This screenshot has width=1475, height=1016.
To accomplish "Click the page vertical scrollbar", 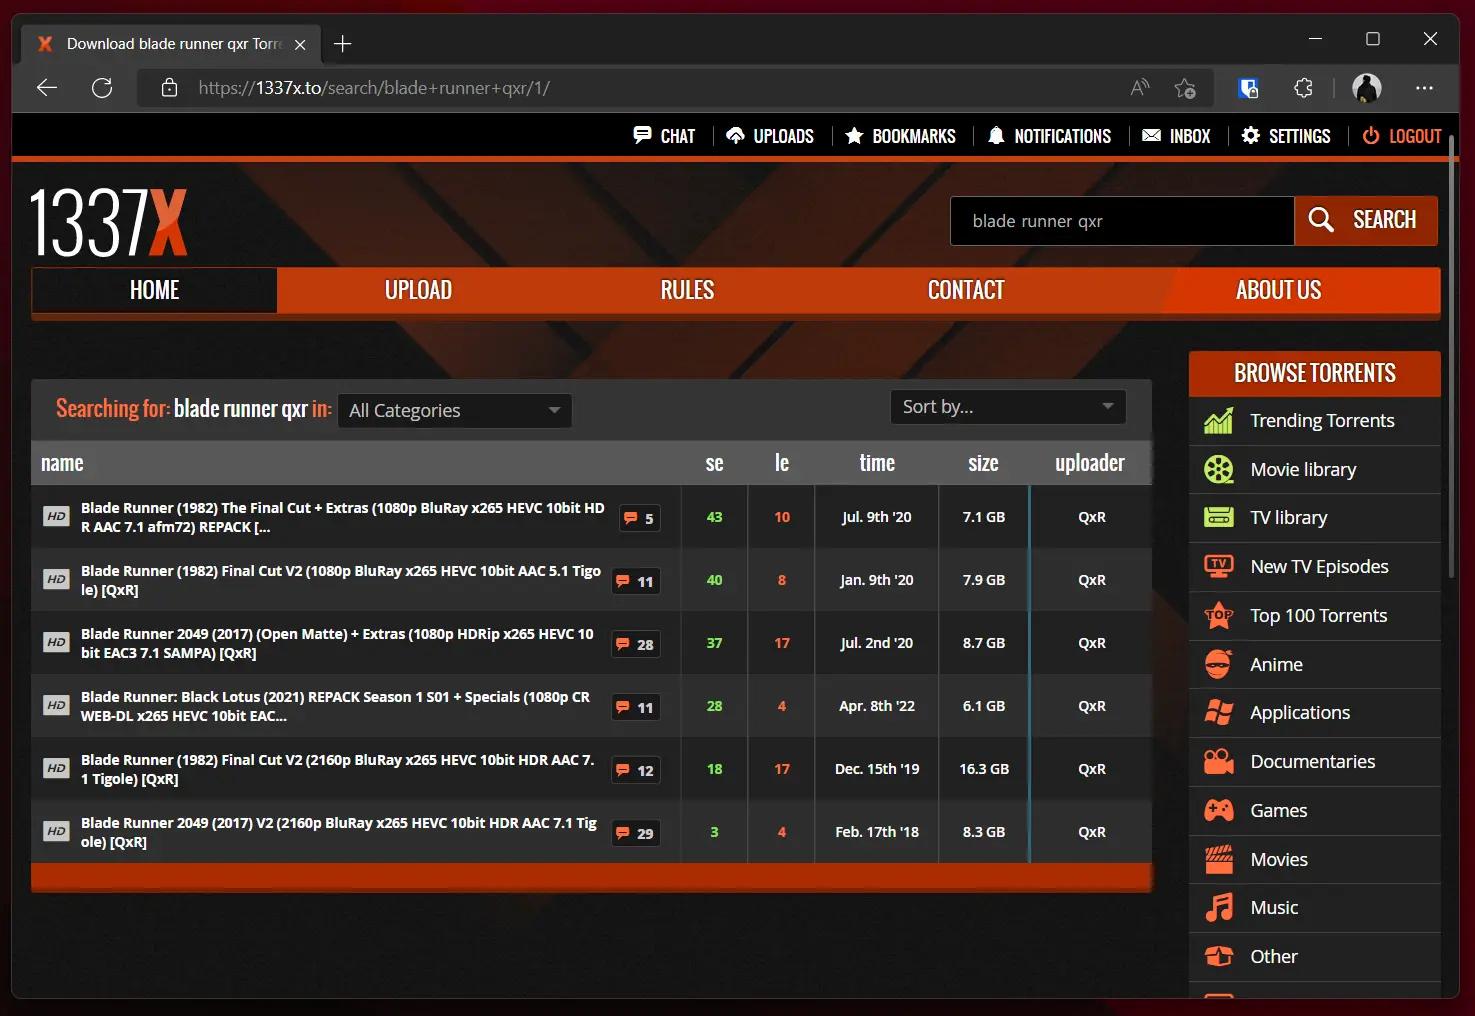I will (x=1451, y=355).
